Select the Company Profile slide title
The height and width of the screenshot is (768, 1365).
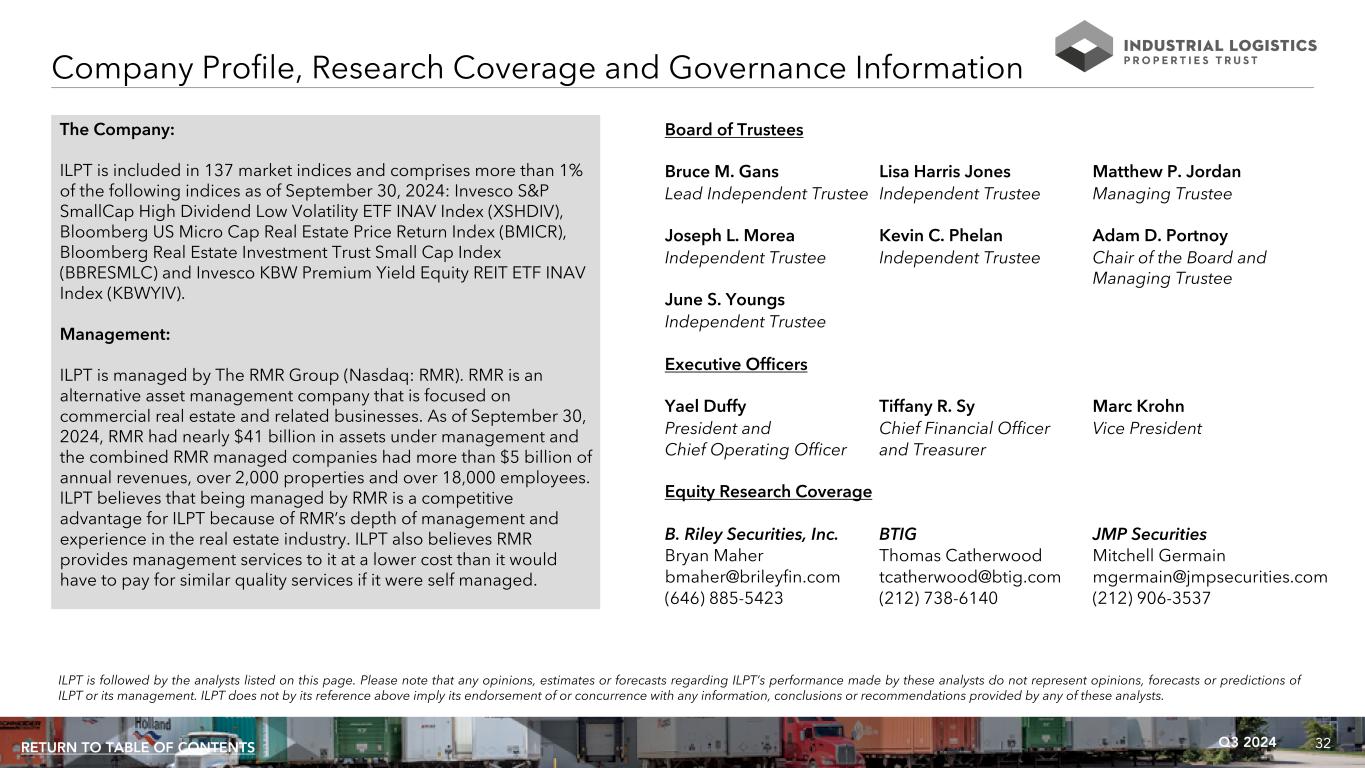[537, 68]
